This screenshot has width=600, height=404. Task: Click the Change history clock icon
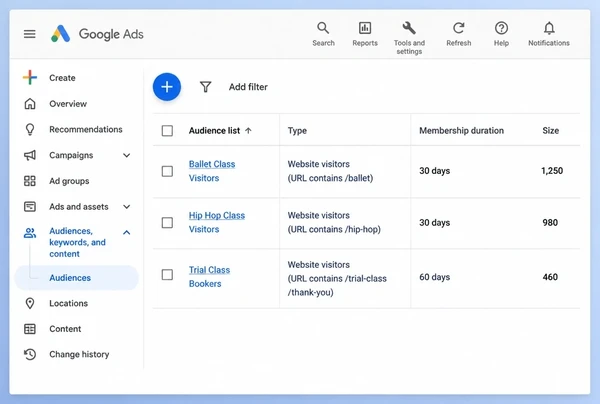30,354
